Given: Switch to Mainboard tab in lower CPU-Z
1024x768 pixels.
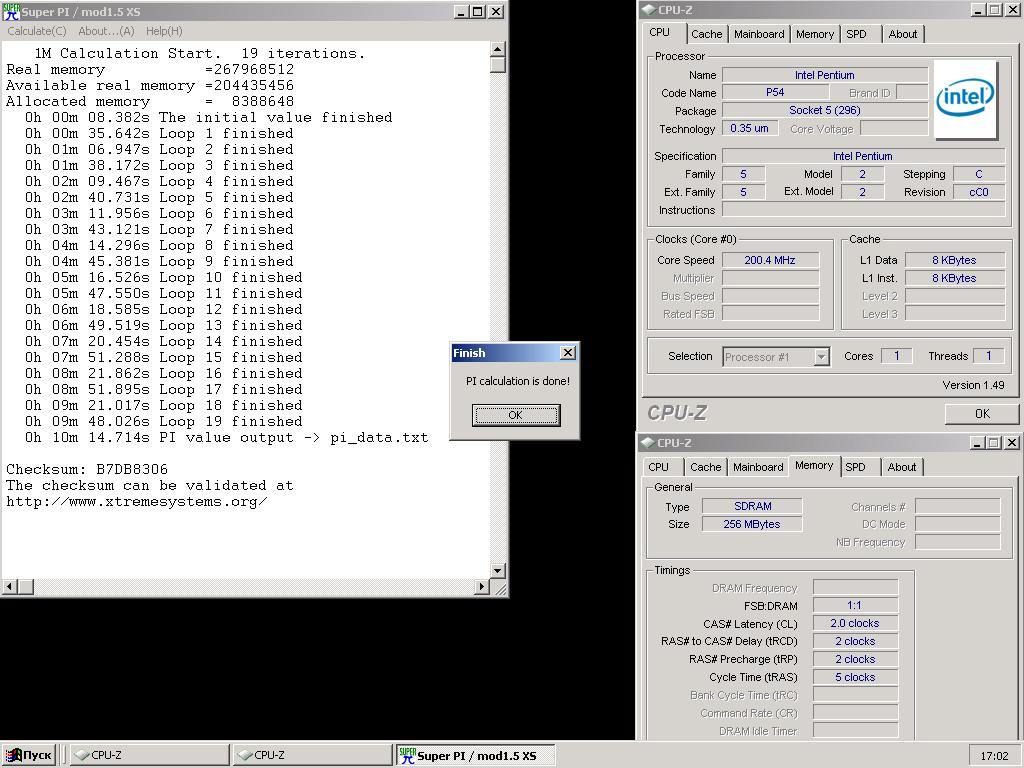Looking at the screenshot, I should click(x=758, y=467).
